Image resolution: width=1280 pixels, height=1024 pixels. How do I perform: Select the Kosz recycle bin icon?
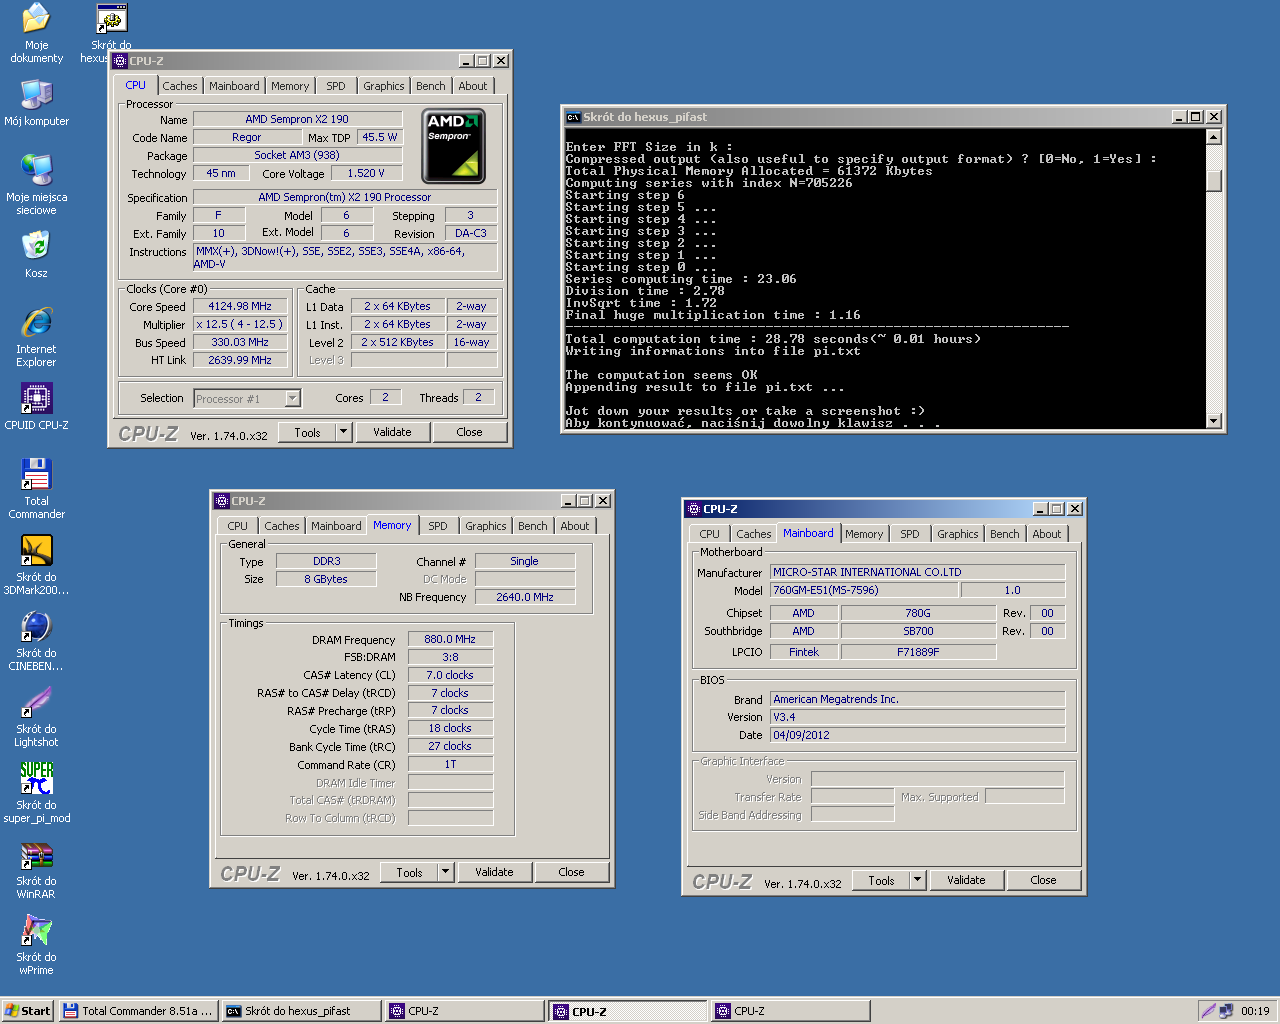36,246
